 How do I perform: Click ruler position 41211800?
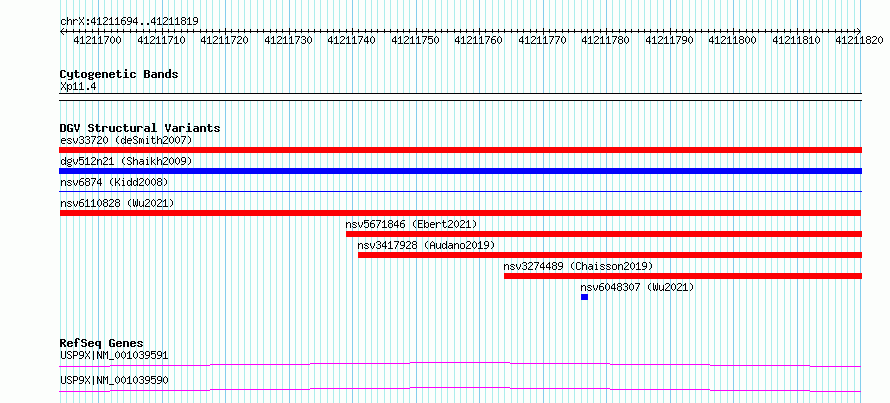(733, 40)
